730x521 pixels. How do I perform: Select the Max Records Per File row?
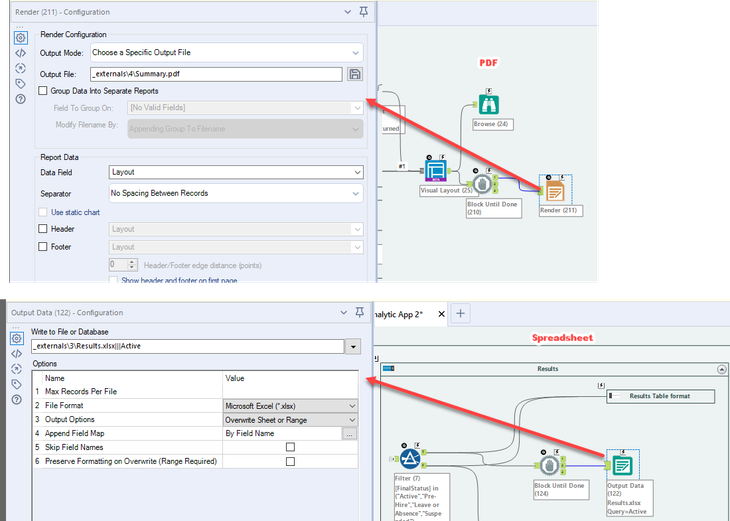[196, 392]
